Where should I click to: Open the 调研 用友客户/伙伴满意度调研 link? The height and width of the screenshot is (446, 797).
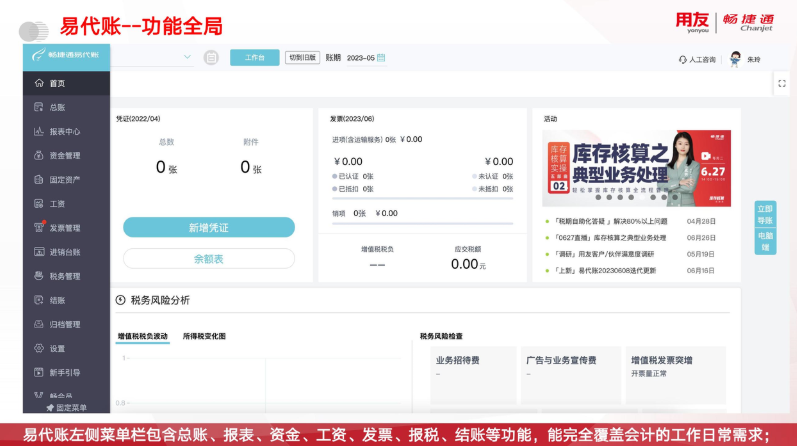point(604,254)
